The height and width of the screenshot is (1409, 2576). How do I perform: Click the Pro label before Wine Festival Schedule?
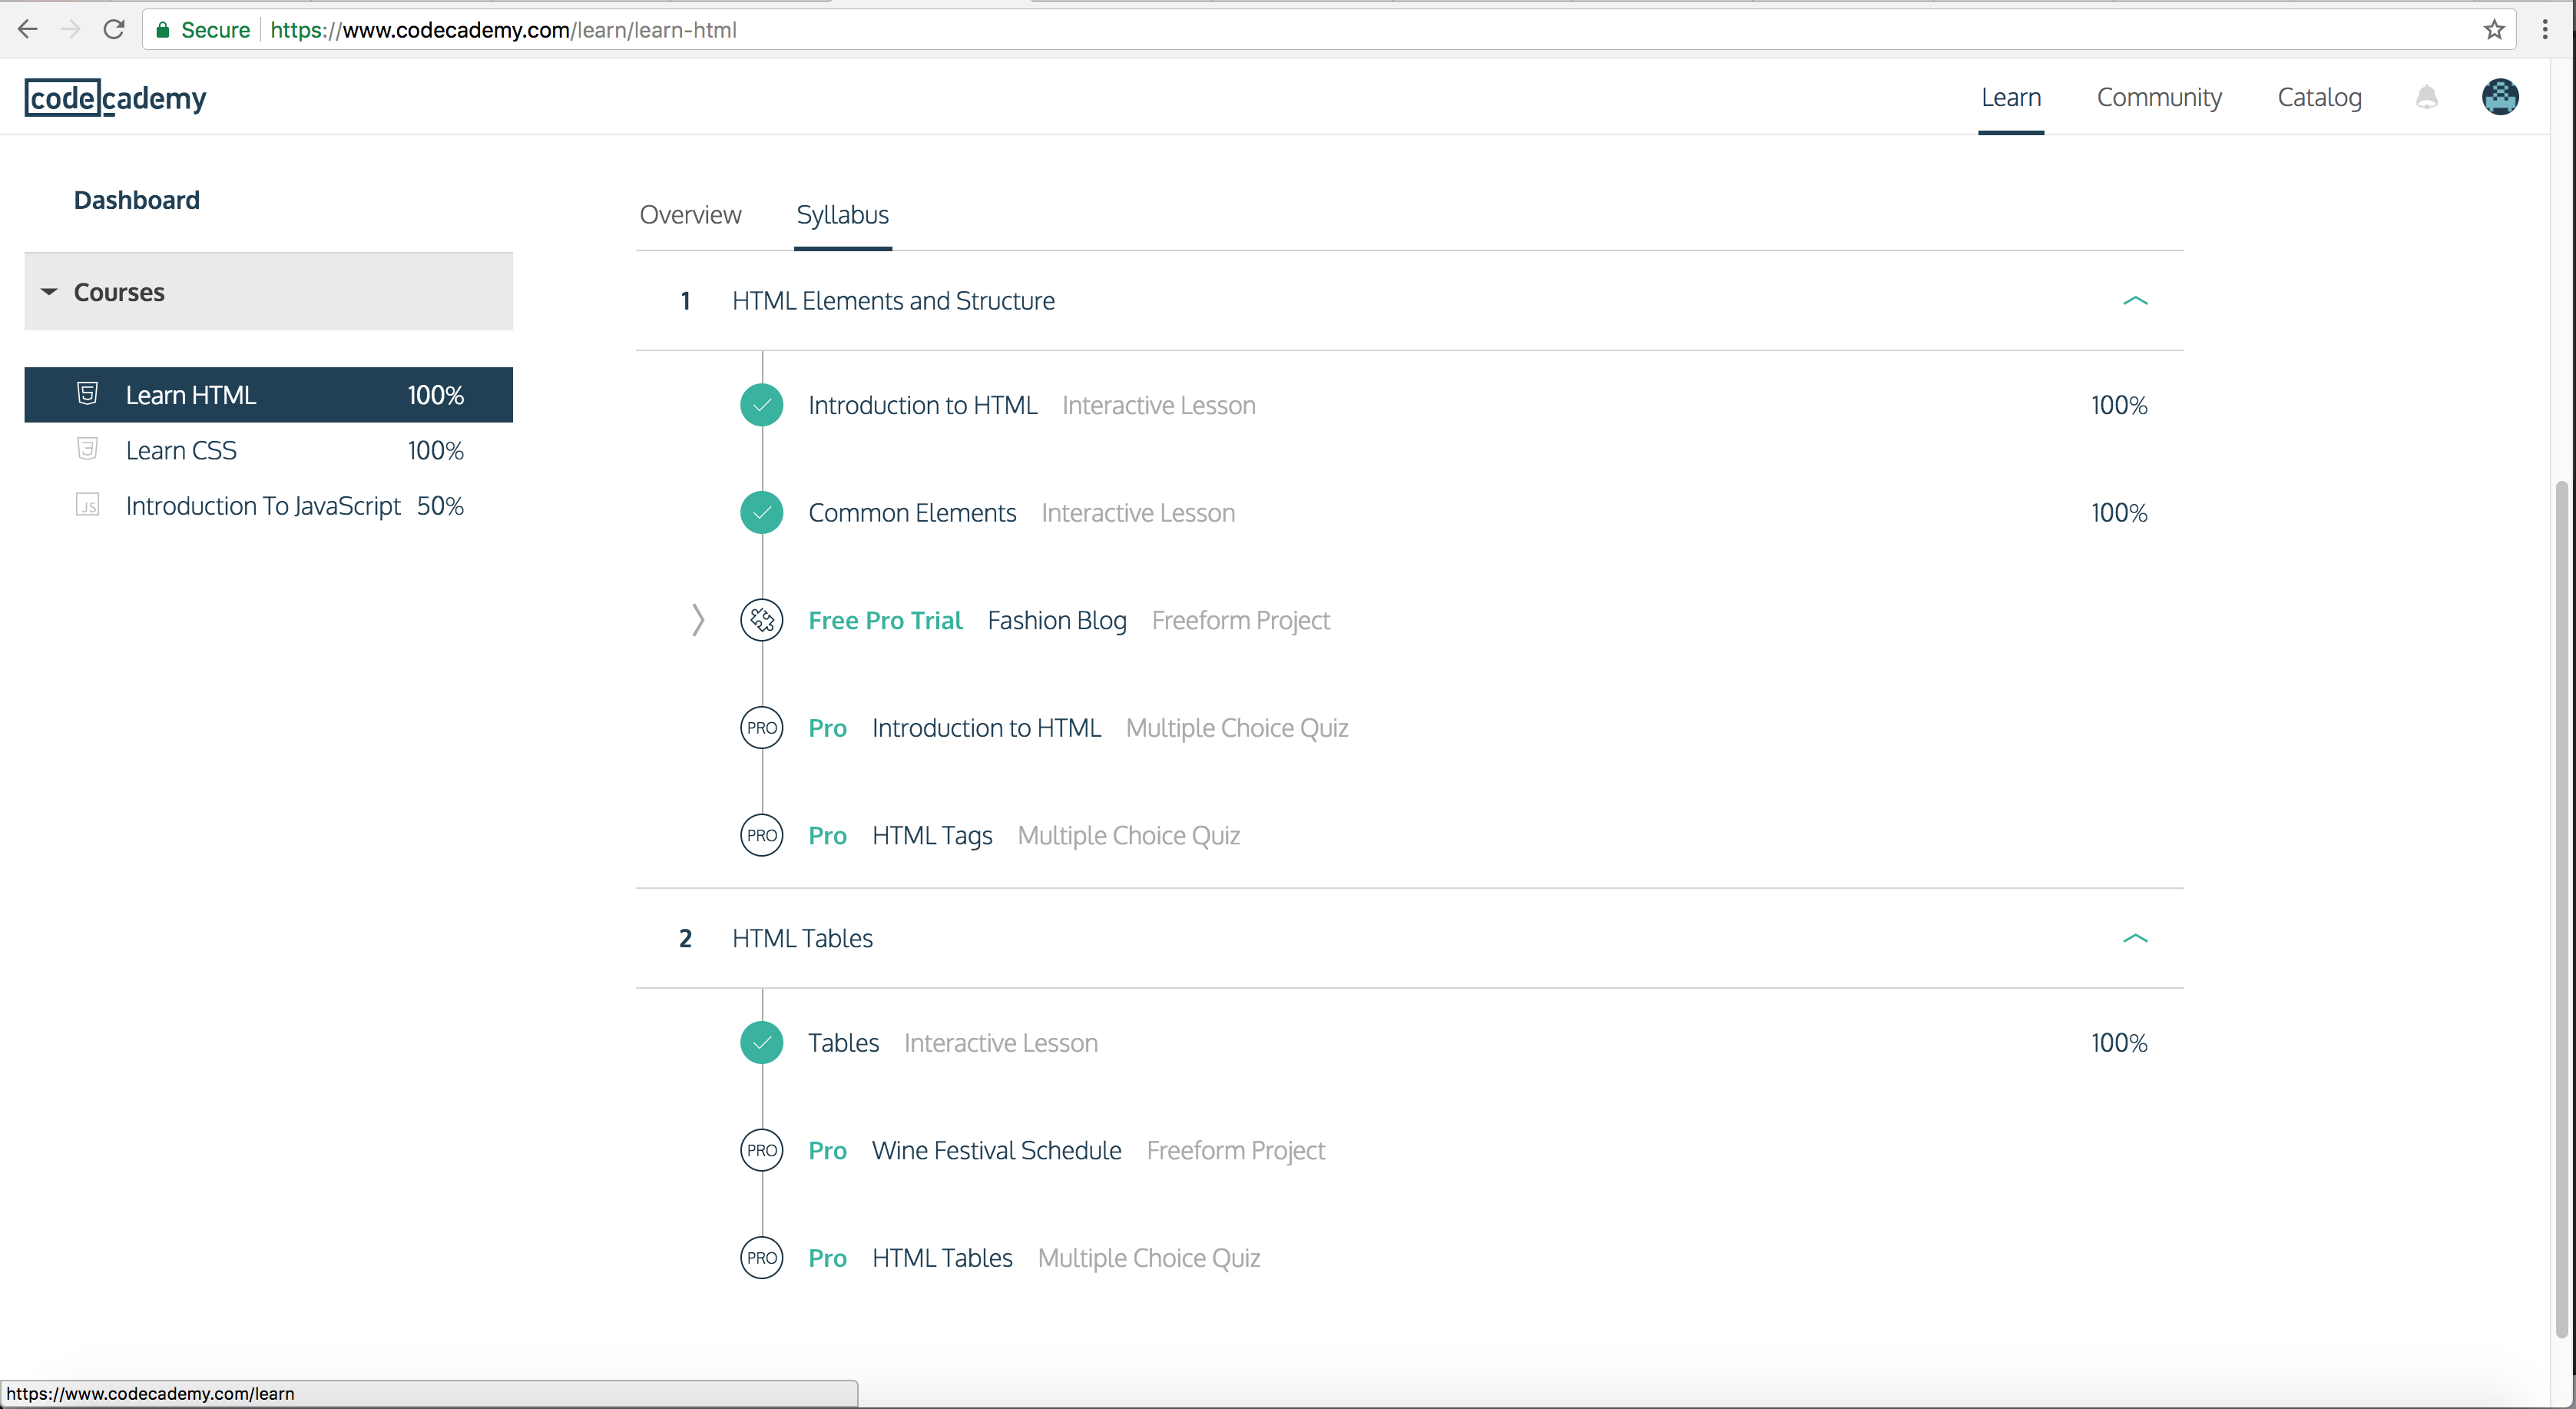click(x=827, y=1150)
